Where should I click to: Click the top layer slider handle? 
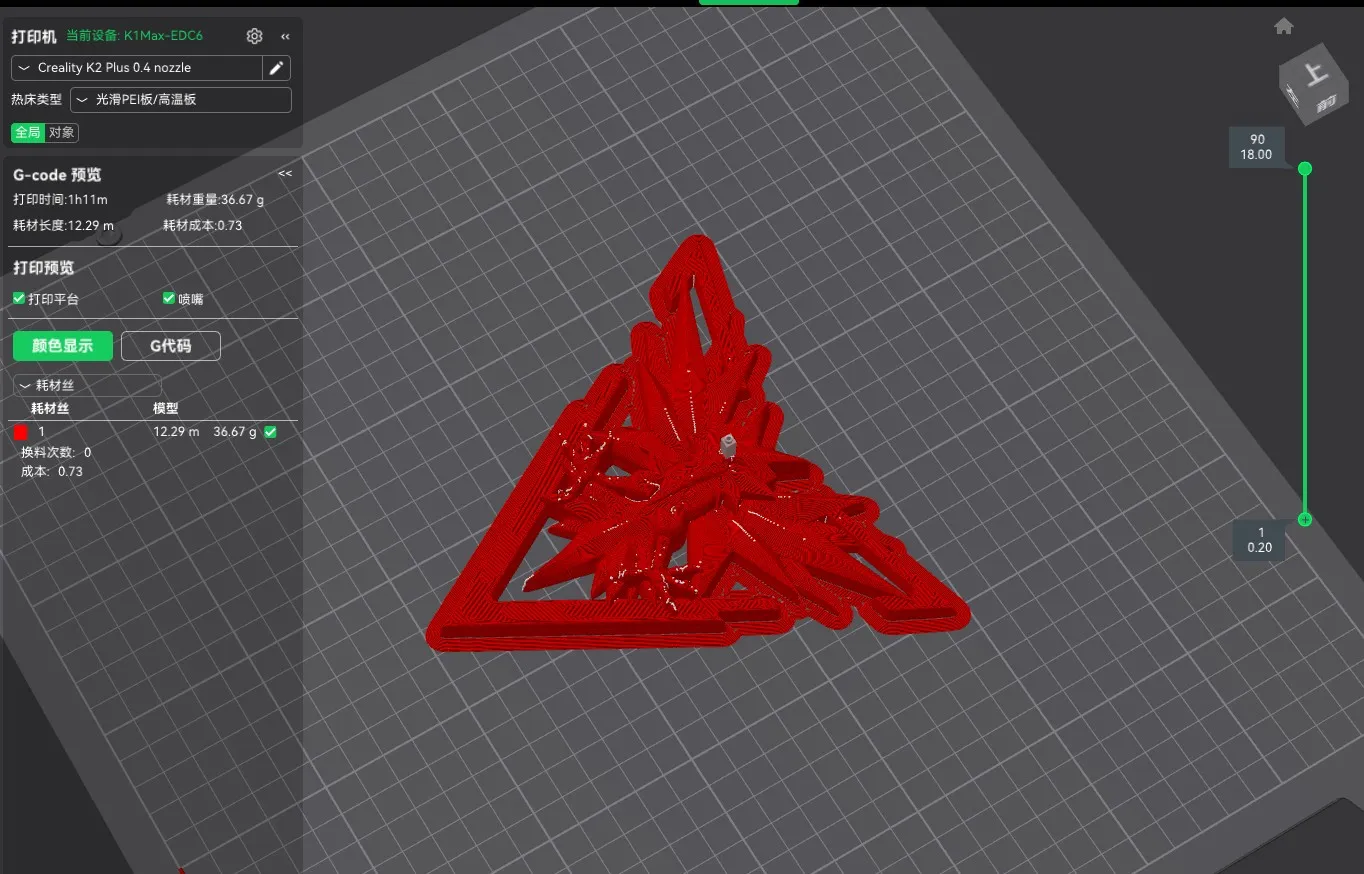point(1304,169)
